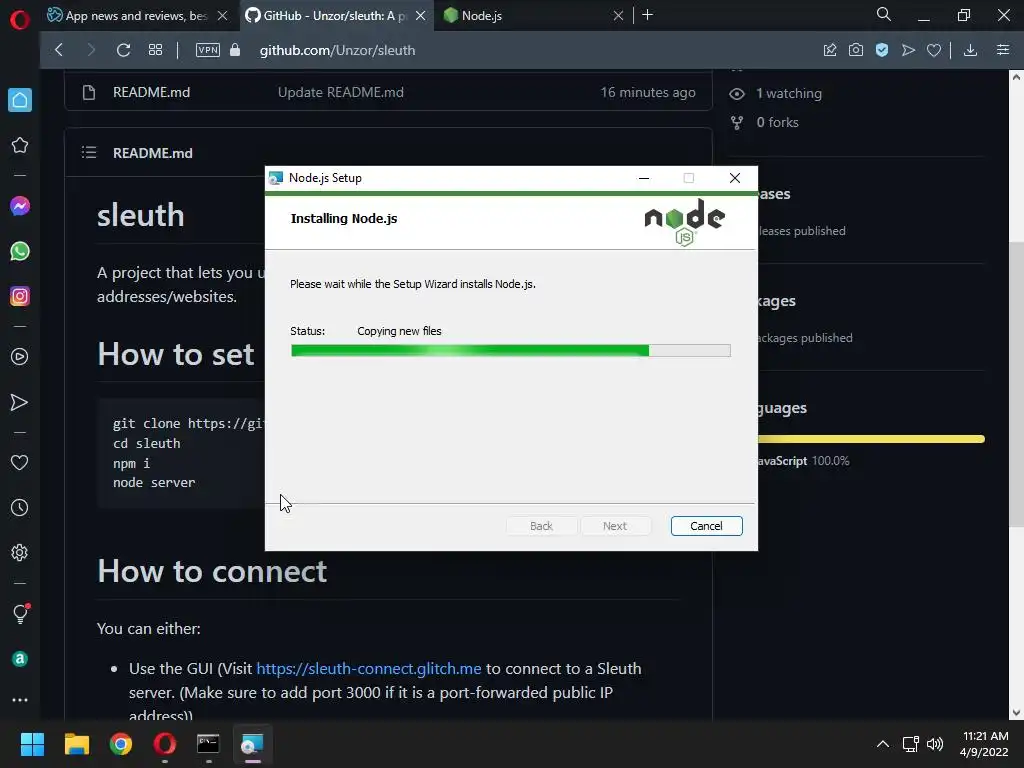The width and height of the screenshot is (1024, 768).
Task: Open the volume speaker tray icon
Action: [x=935, y=744]
